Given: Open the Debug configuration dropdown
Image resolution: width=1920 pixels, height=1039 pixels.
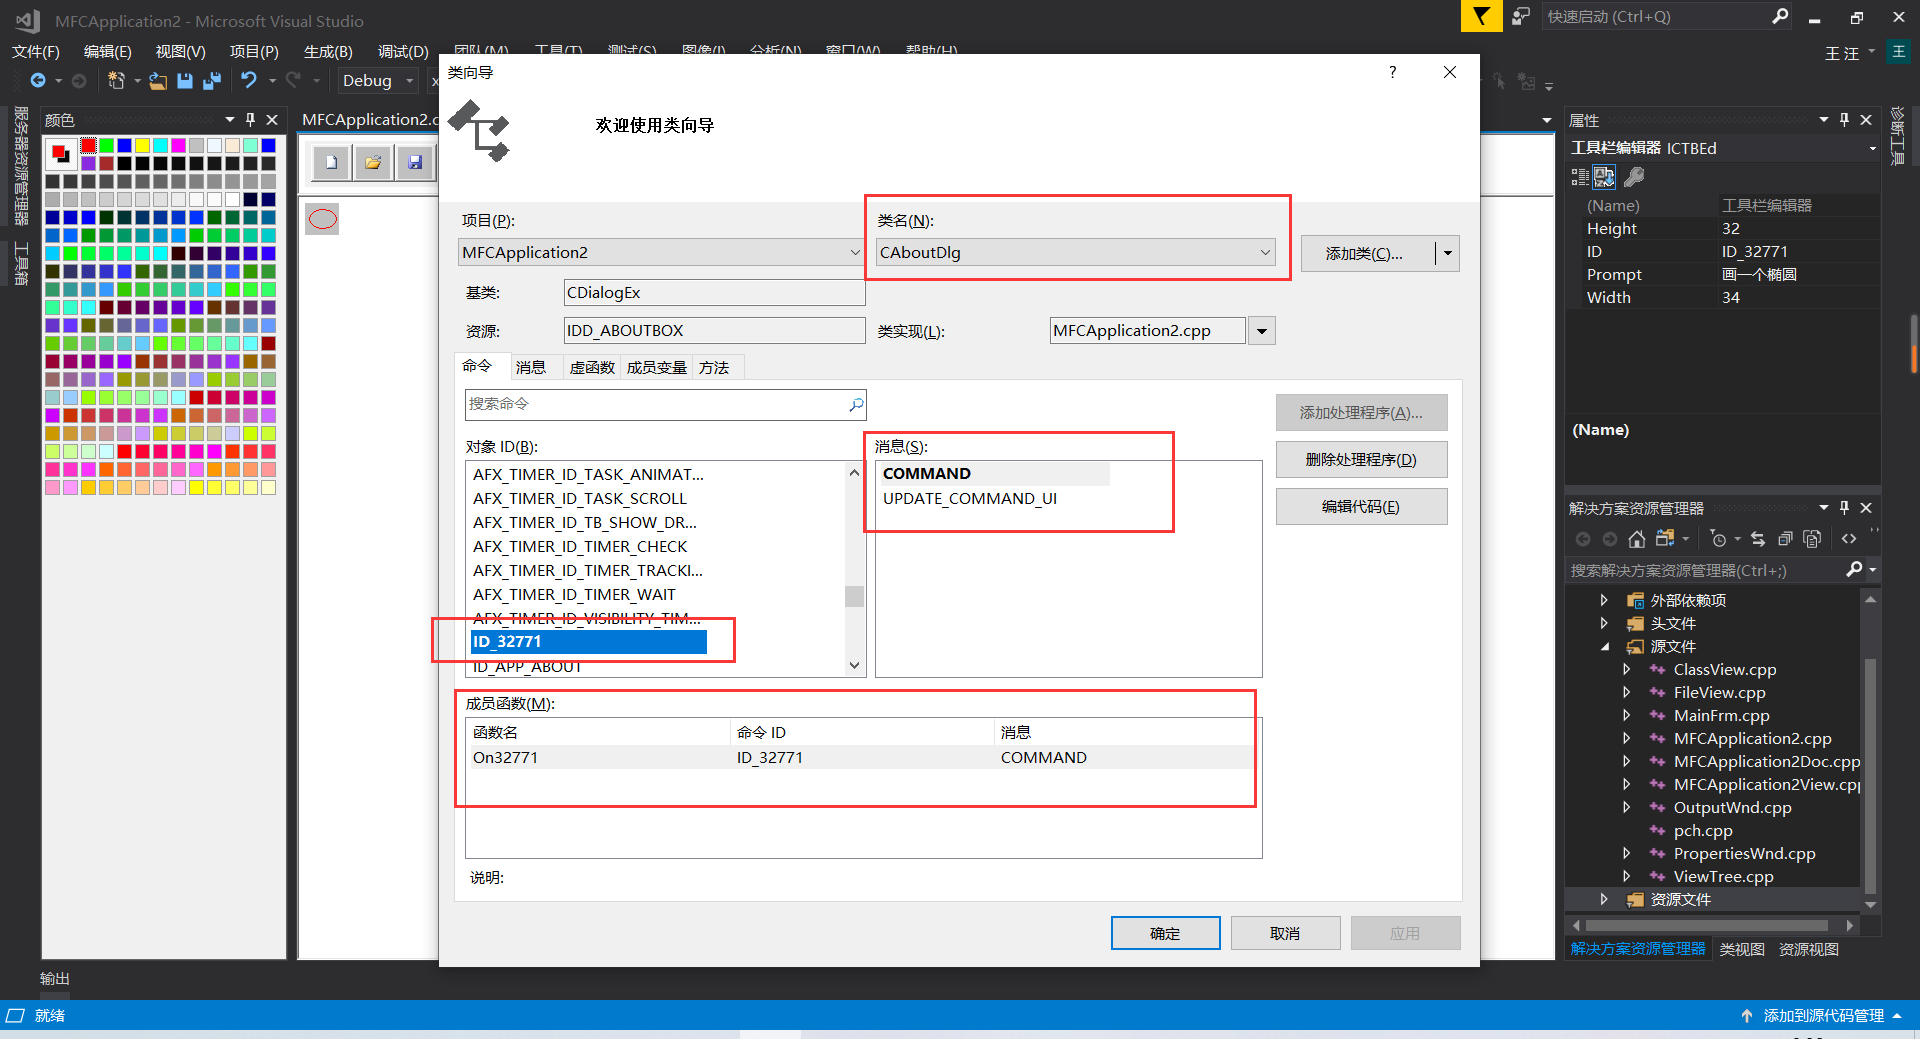Looking at the screenshot, I should (377, 80).
